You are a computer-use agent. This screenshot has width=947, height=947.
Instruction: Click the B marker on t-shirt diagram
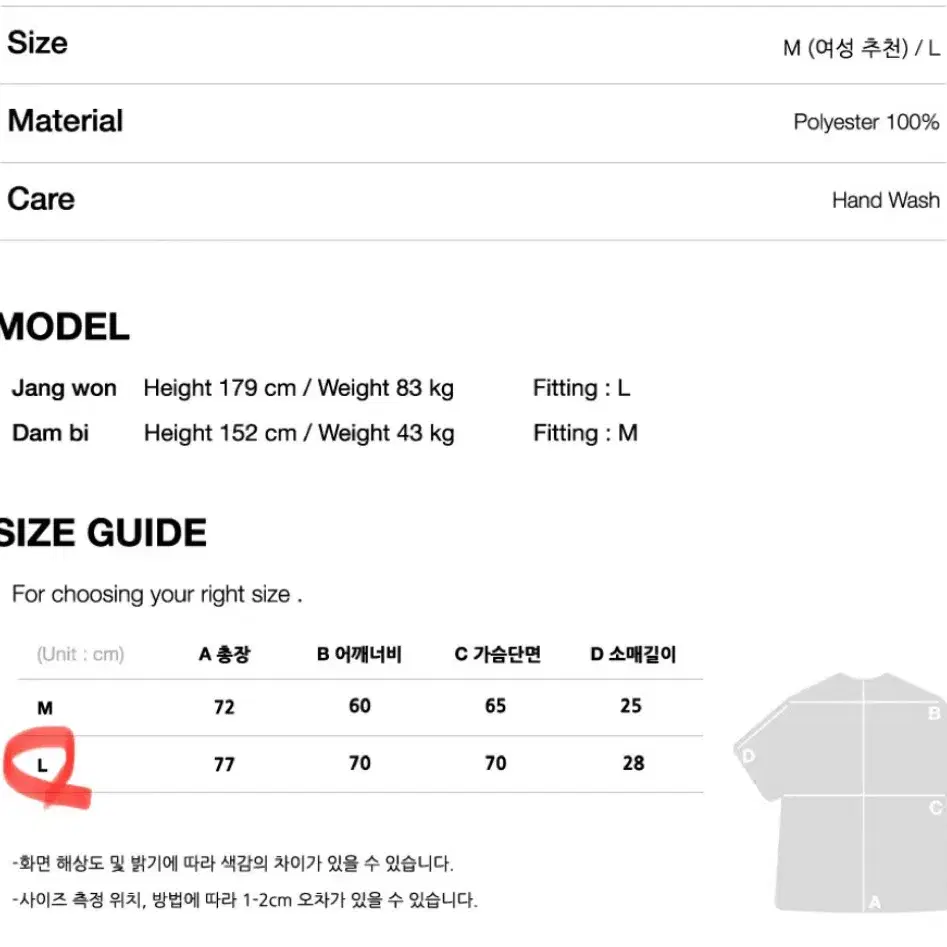point(934,713)
